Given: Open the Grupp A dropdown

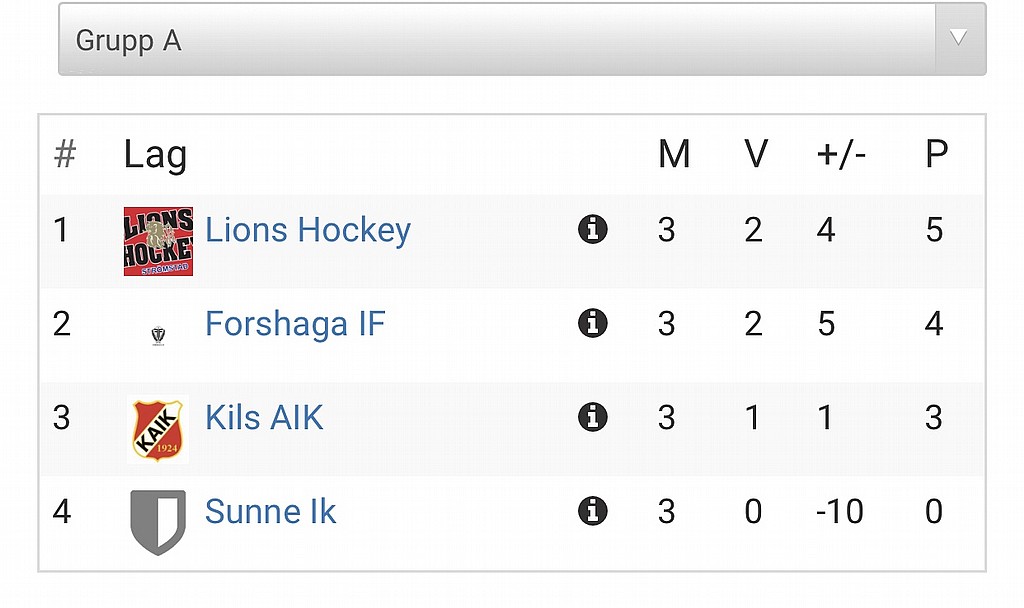Looking at the screenshot, I should 522,39.
